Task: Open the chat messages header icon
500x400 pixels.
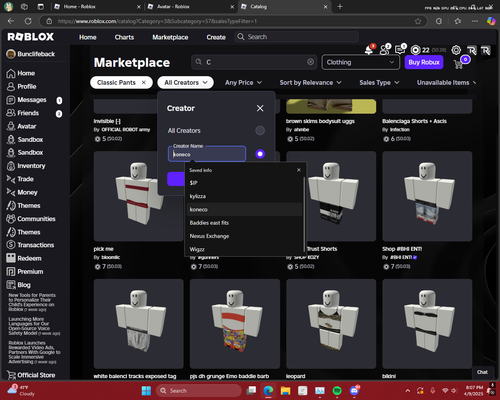Action: 400,50
